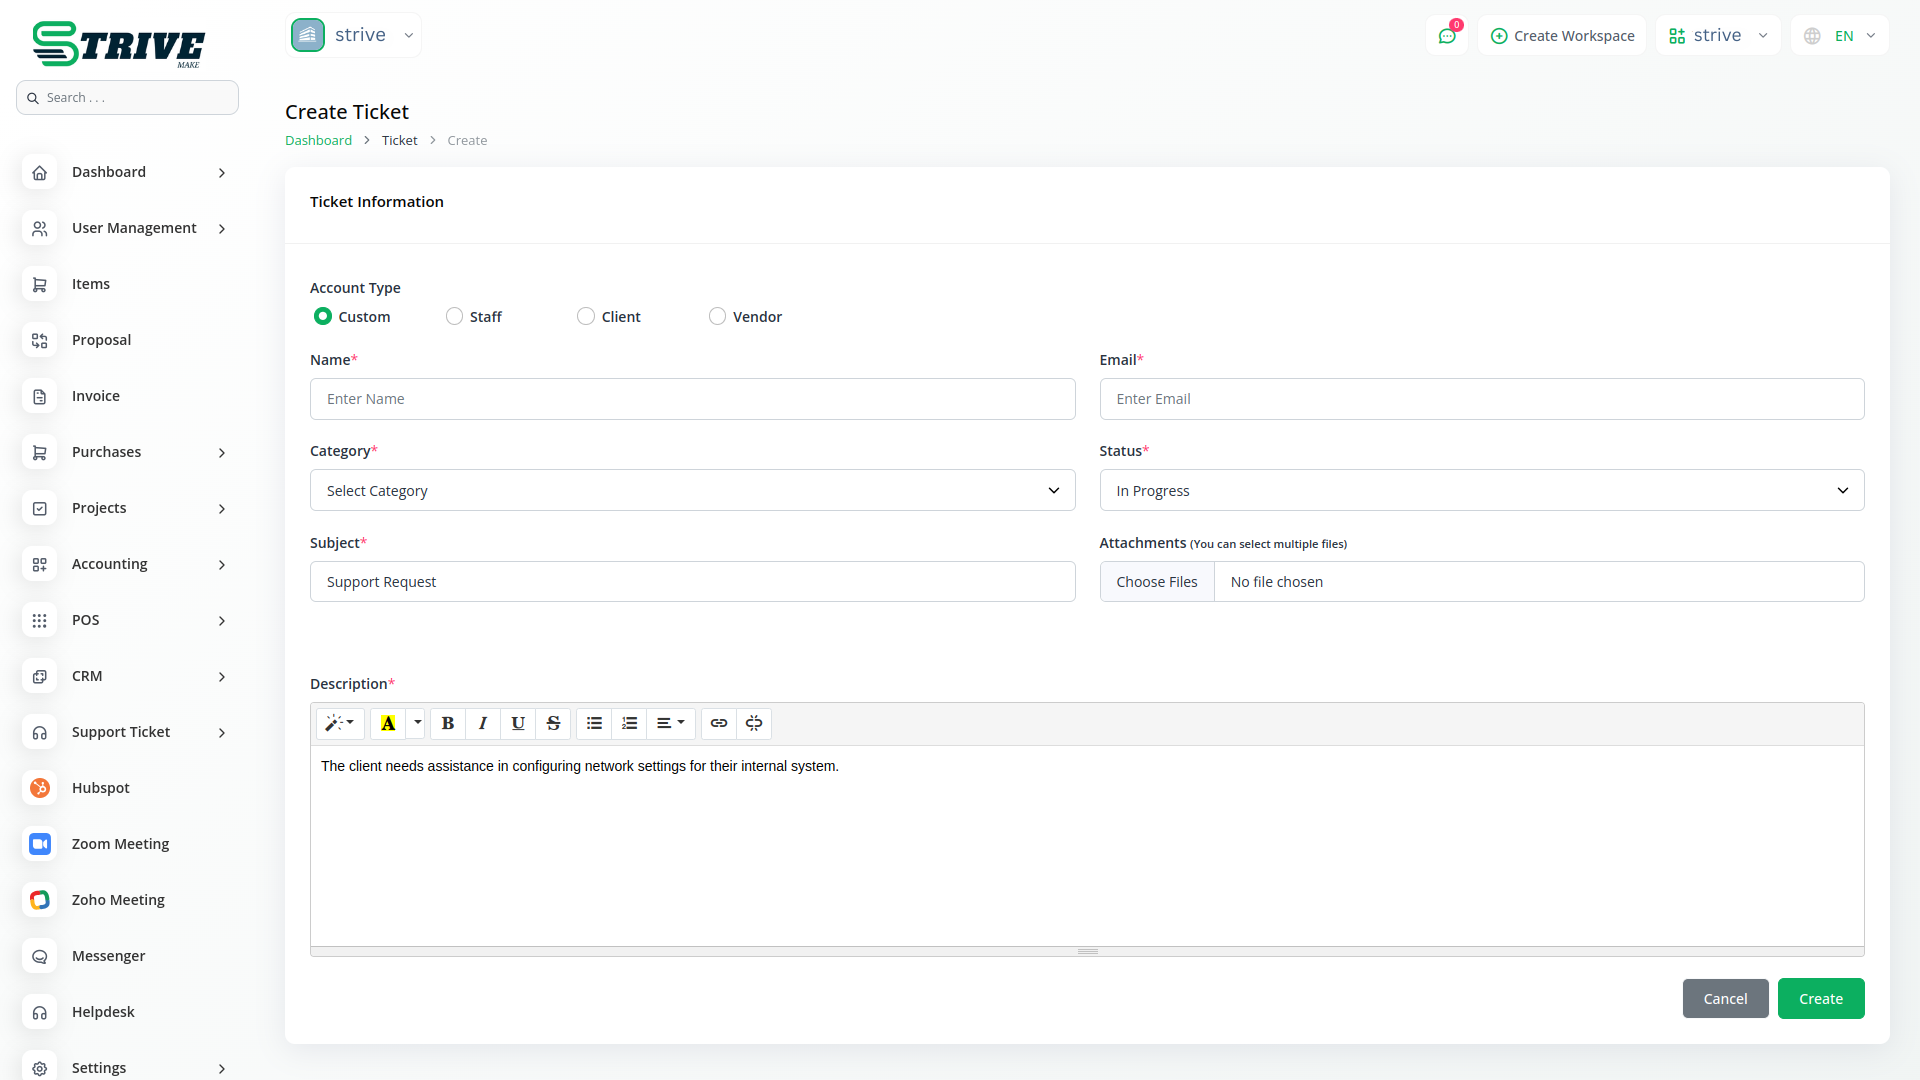
Task: Expand the EN language selector
Action: (1841, 36)
